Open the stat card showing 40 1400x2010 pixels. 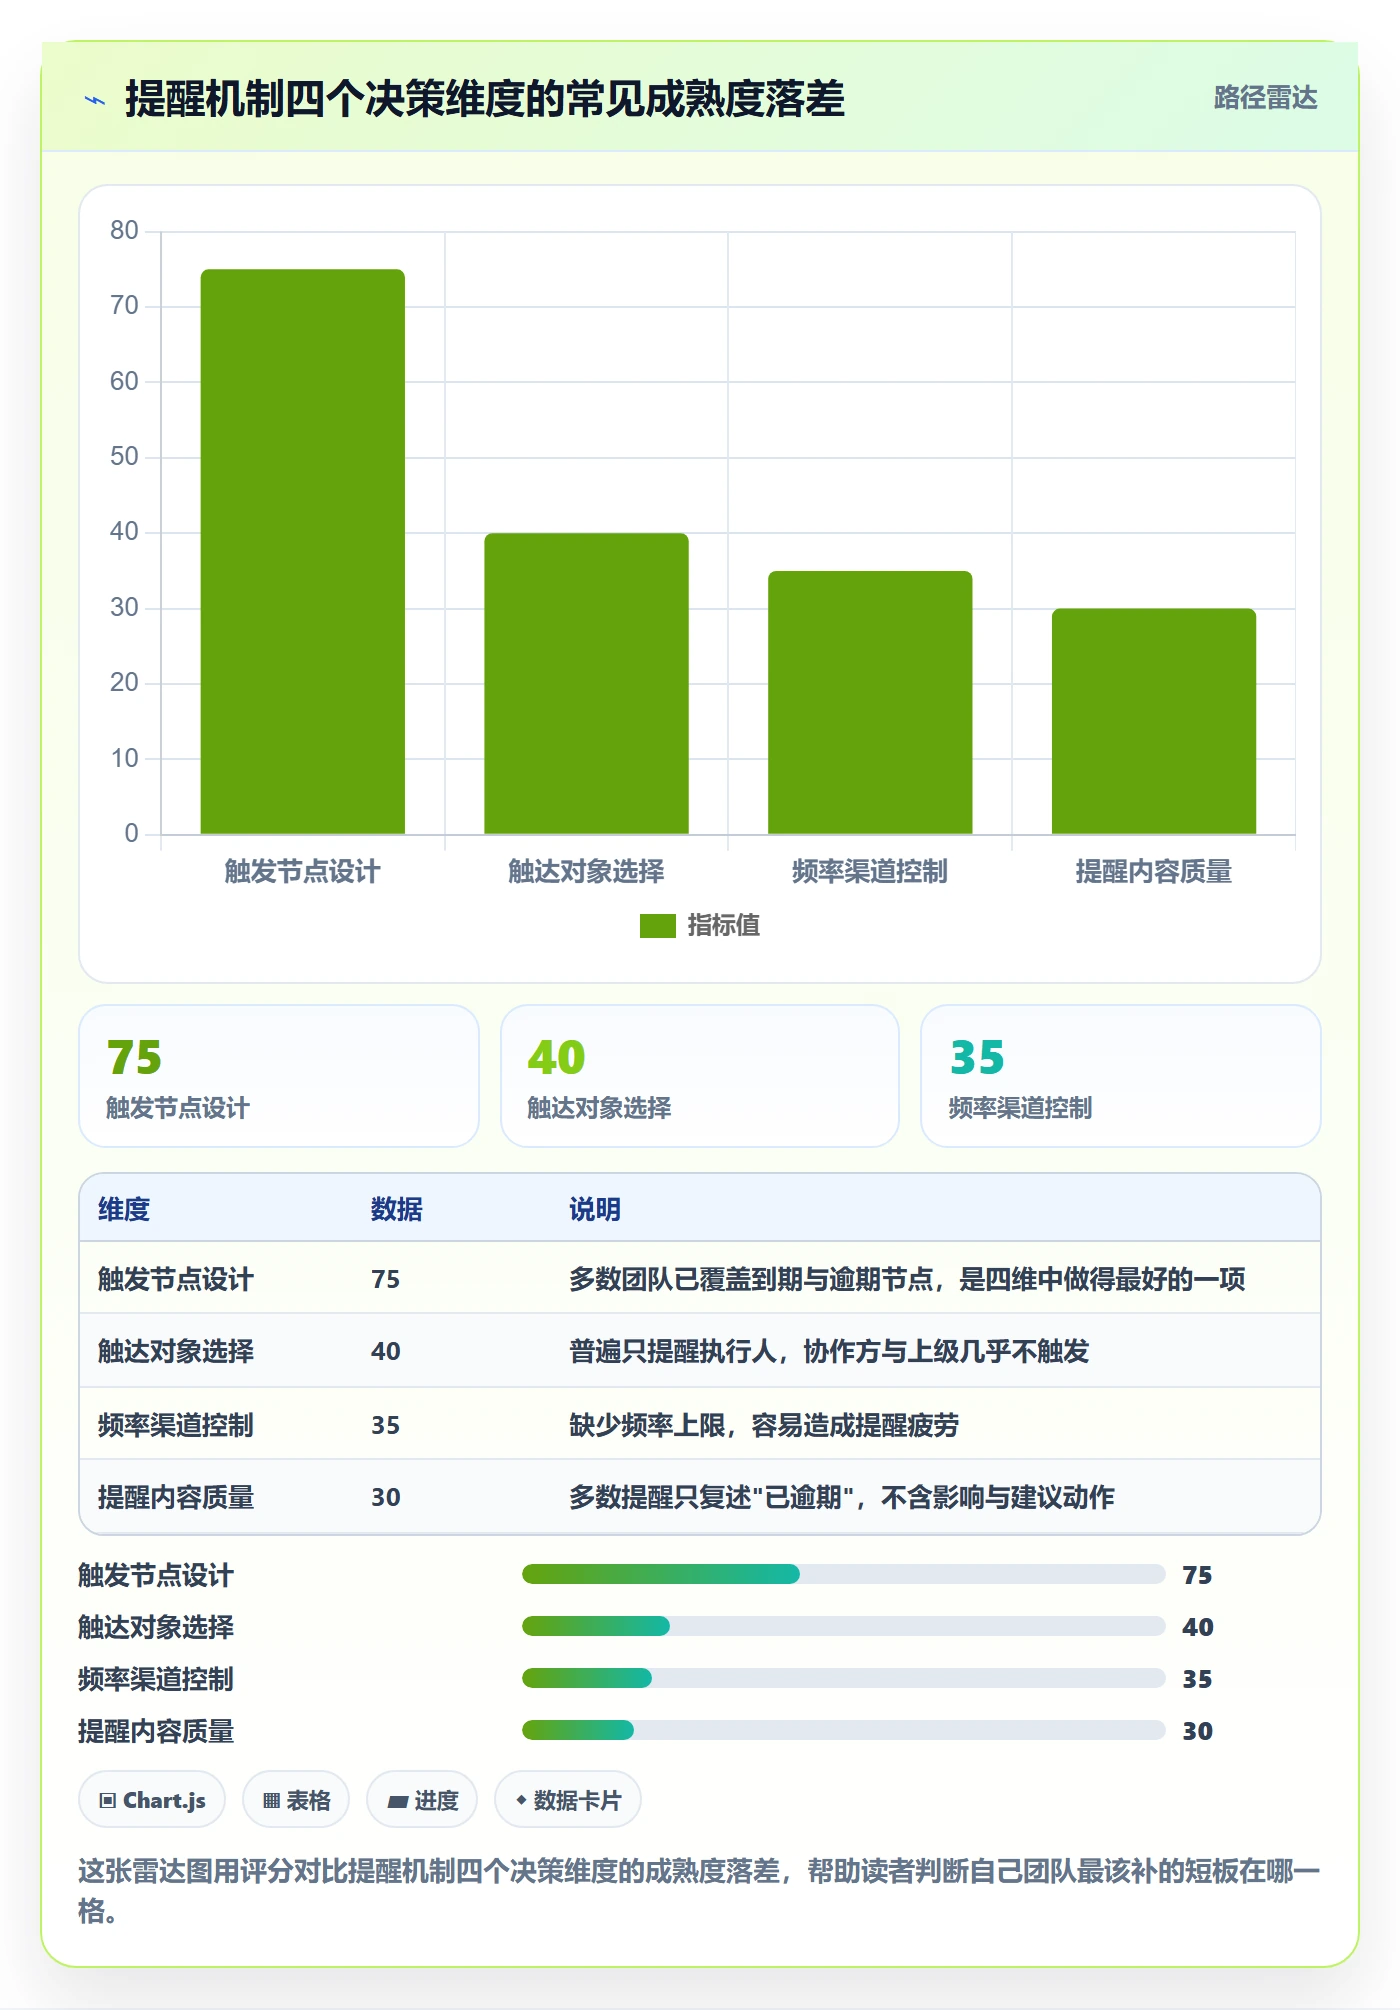tap(700, 1076)
